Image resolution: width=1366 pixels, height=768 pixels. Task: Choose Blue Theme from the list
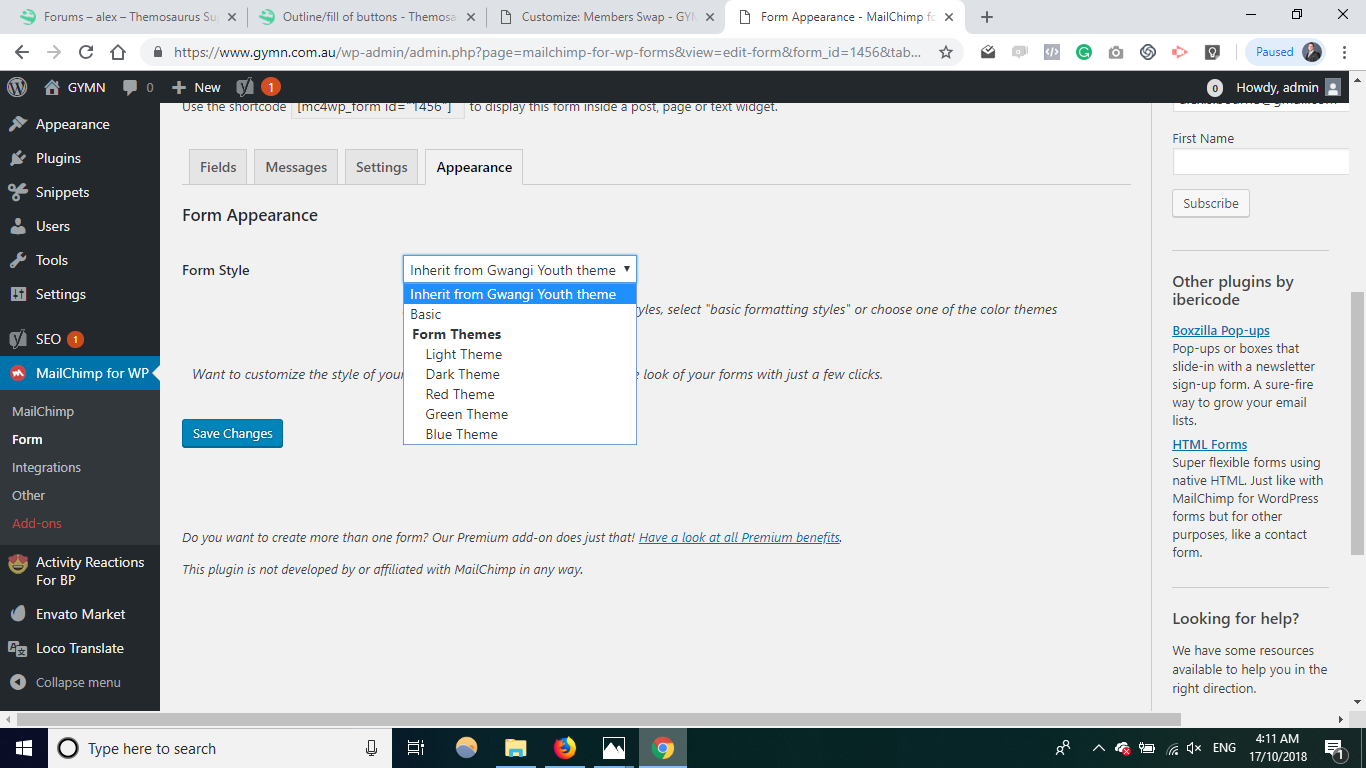click(x=520, y=434)
